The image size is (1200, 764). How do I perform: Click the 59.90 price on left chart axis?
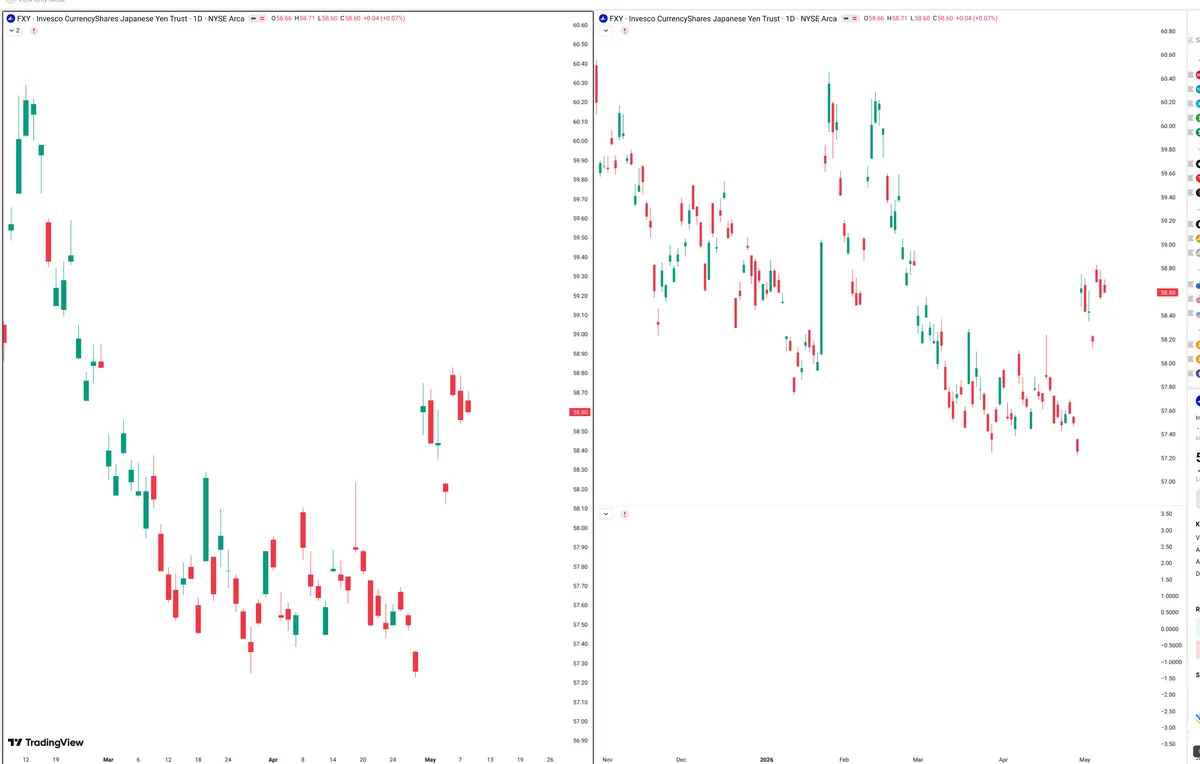pos(580,160)
